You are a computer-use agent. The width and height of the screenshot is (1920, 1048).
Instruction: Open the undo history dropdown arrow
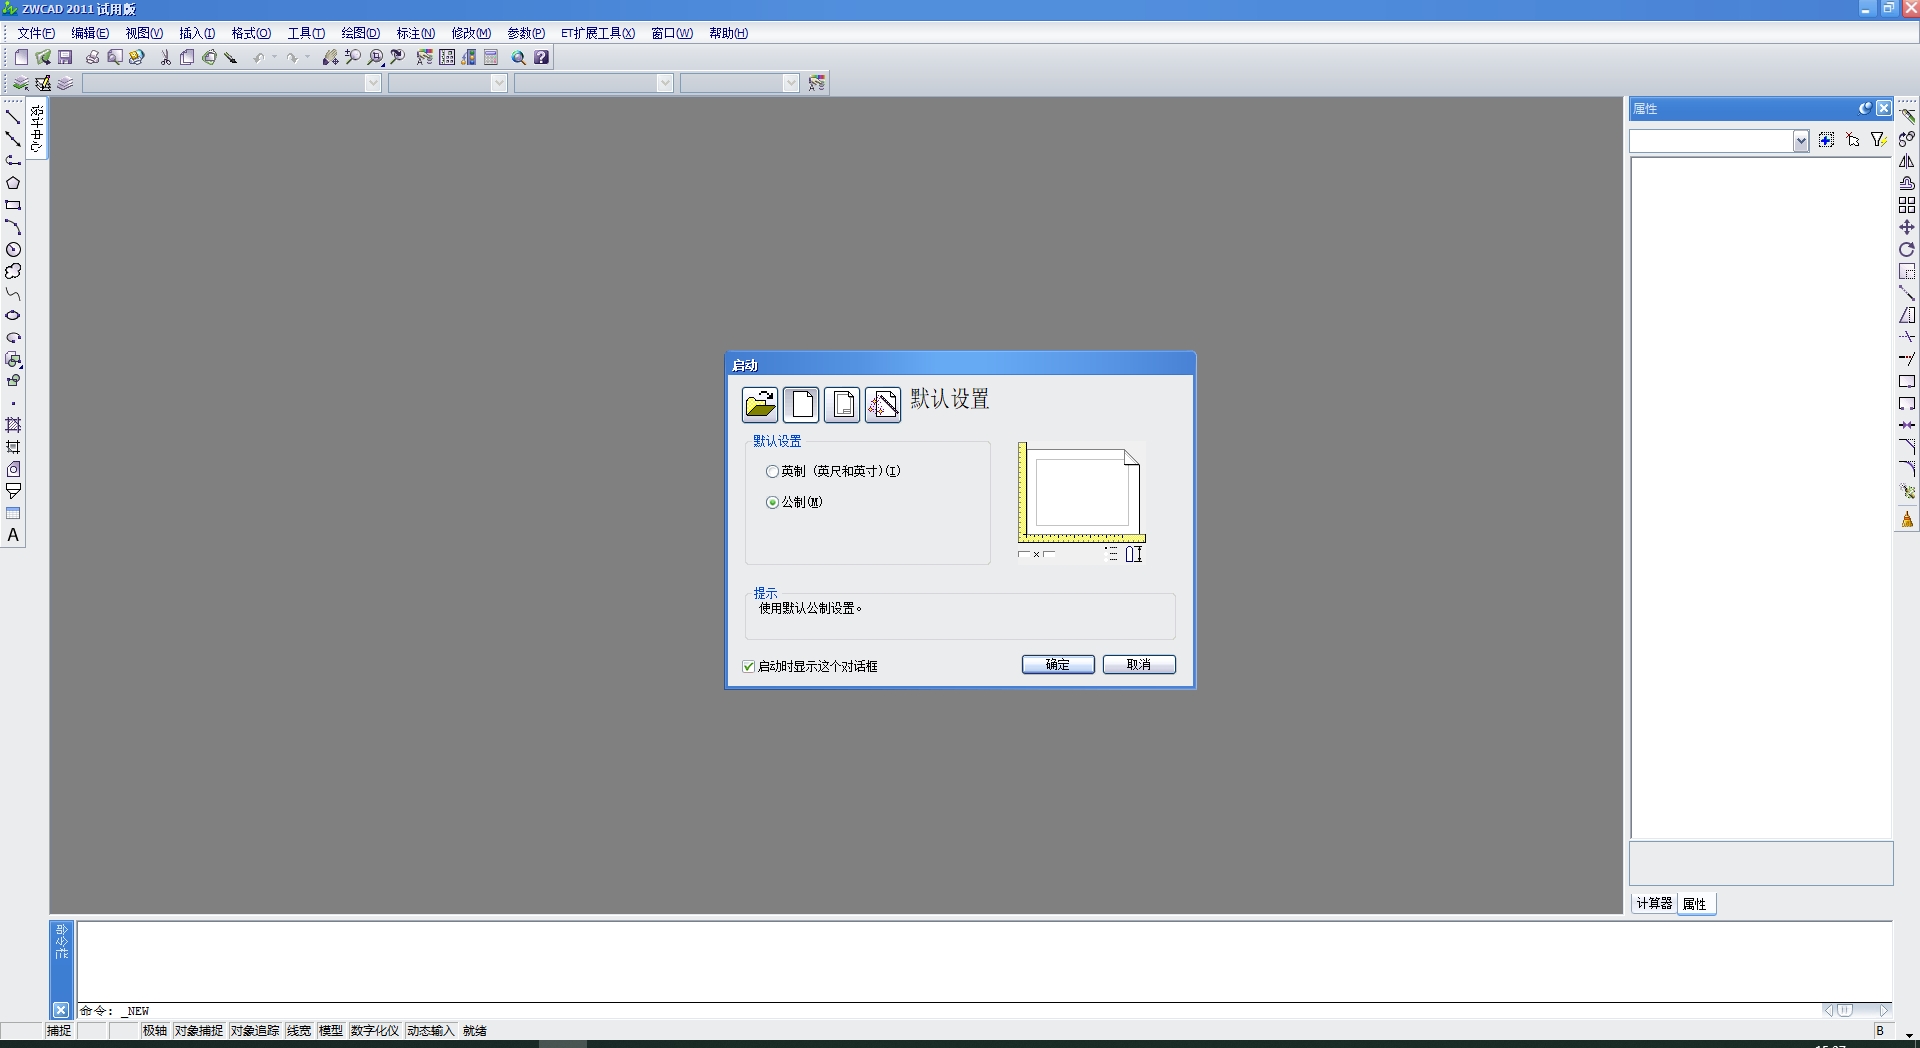[274, 58]
